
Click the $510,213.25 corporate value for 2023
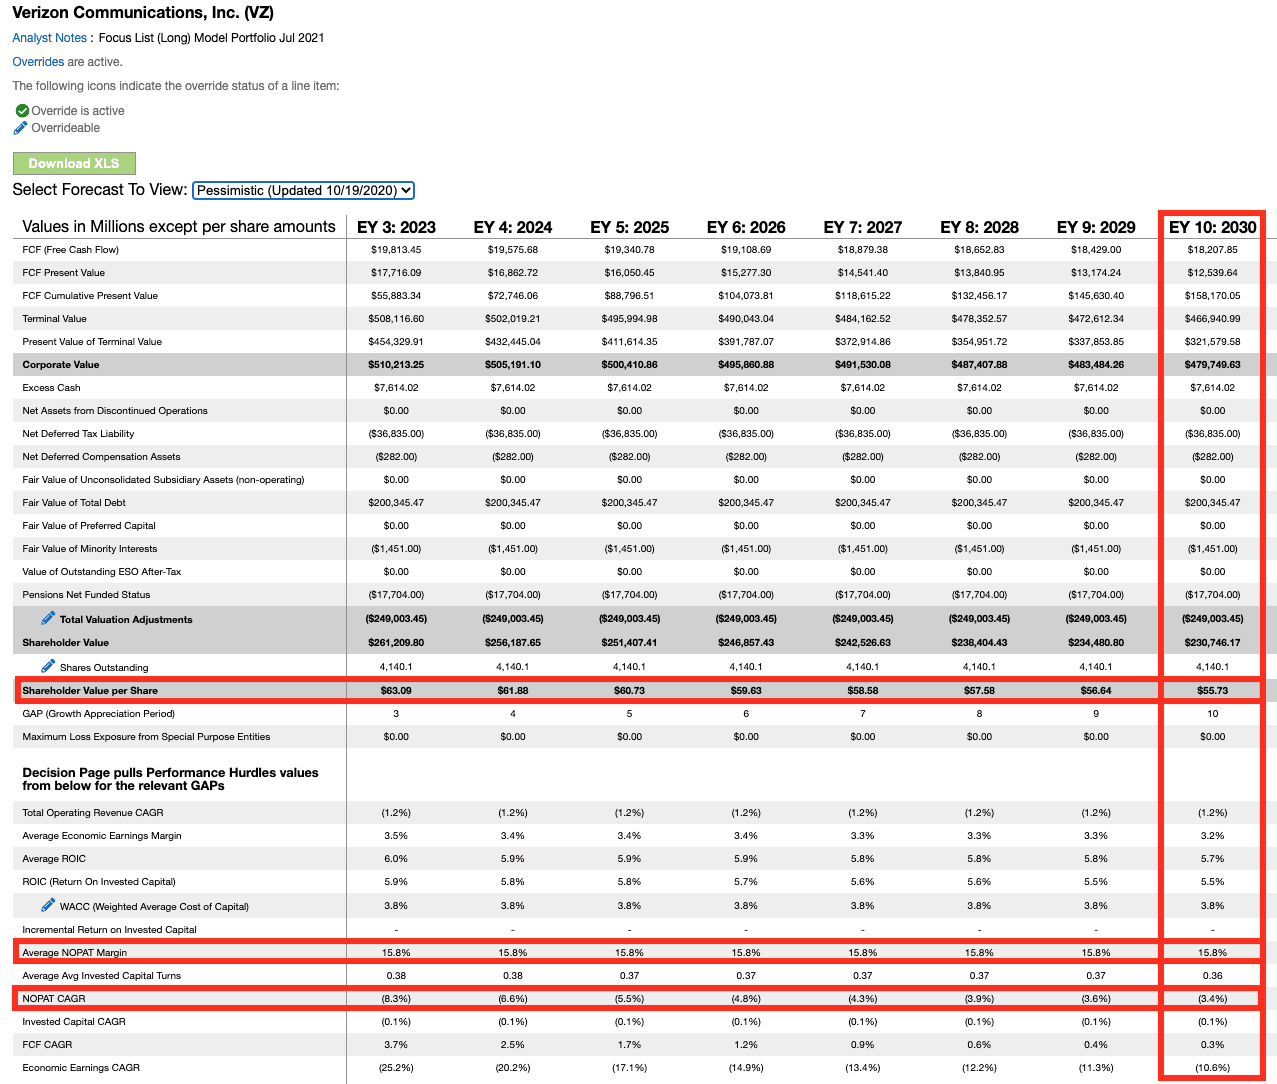[x=396, y=365]
